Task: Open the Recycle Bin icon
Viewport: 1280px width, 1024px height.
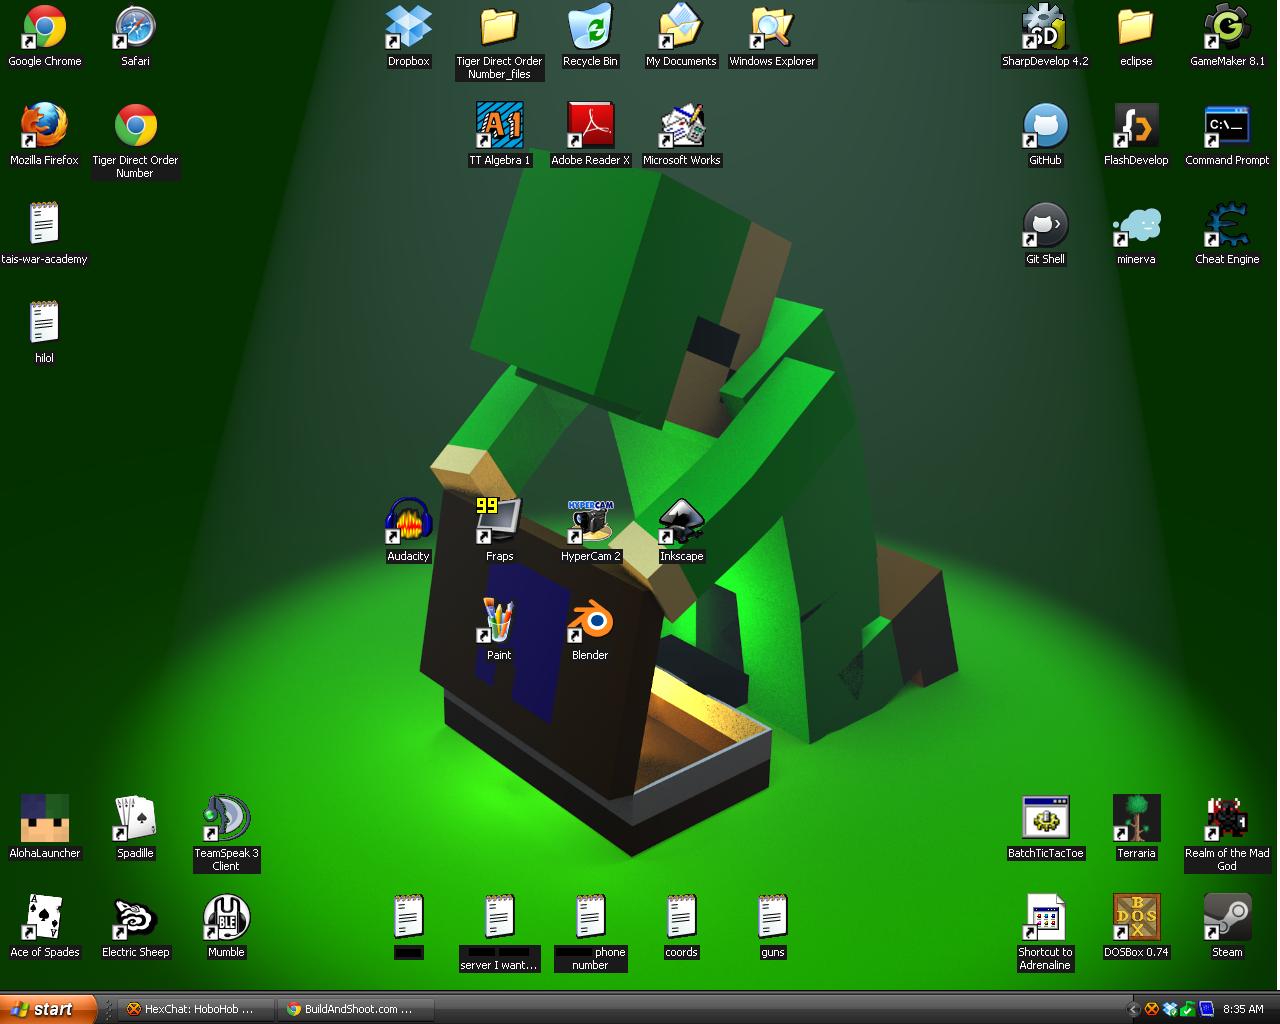Action: pos(590,27)
